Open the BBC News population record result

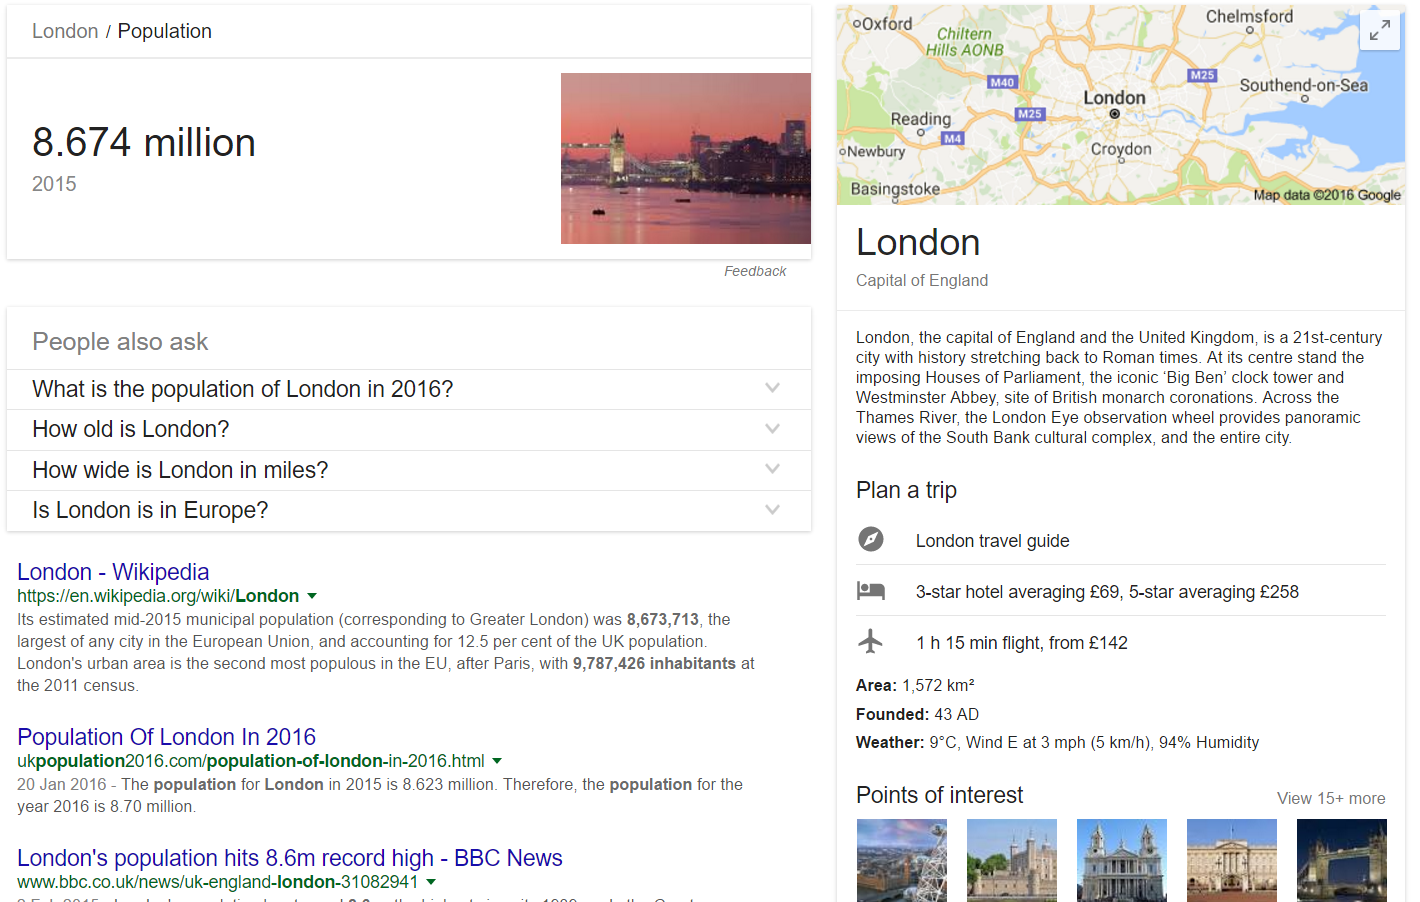pyautogui.click(x=290, y=858)
